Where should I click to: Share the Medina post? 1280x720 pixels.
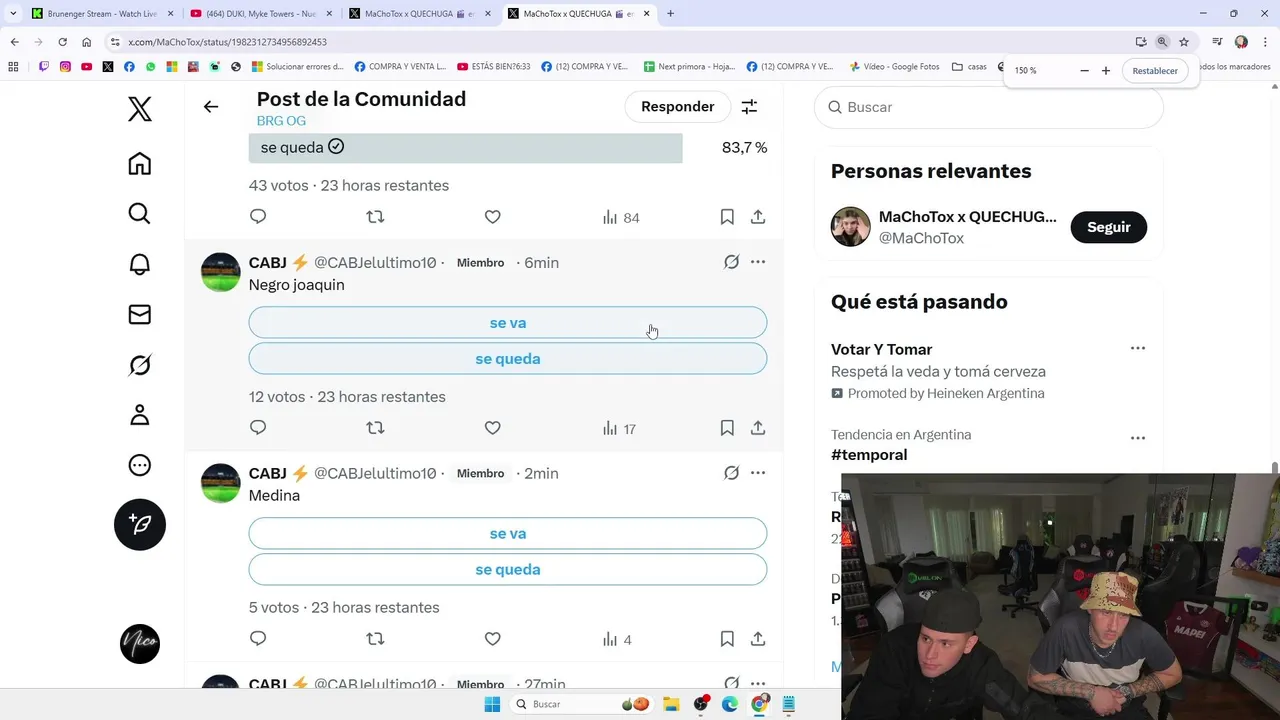758,639
